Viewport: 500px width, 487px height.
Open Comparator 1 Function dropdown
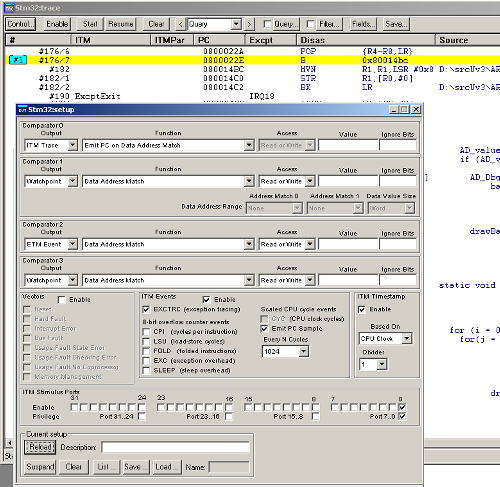(x=249, y=181)
